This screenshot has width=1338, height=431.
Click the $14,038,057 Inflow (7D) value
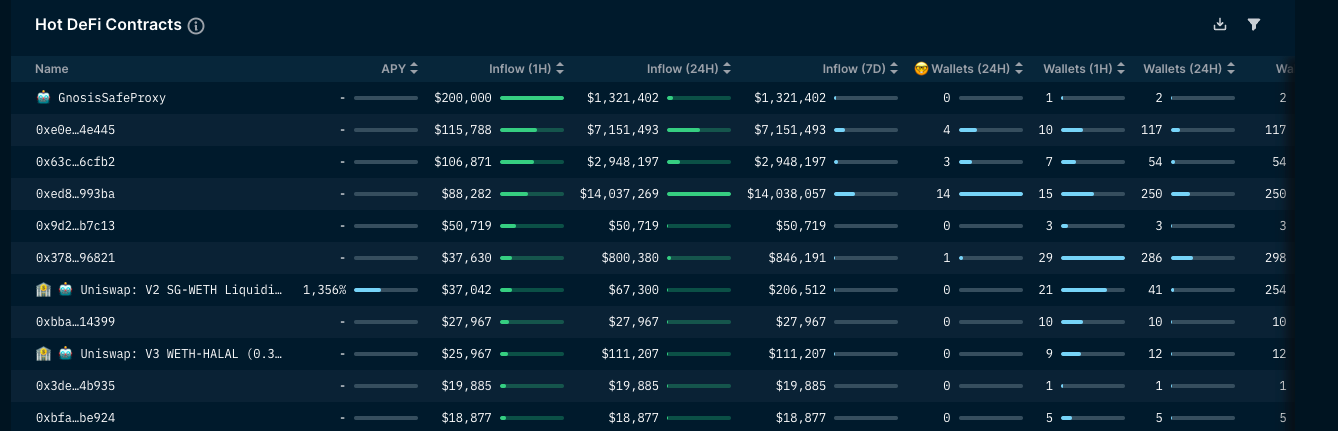[x=786, y=194]
